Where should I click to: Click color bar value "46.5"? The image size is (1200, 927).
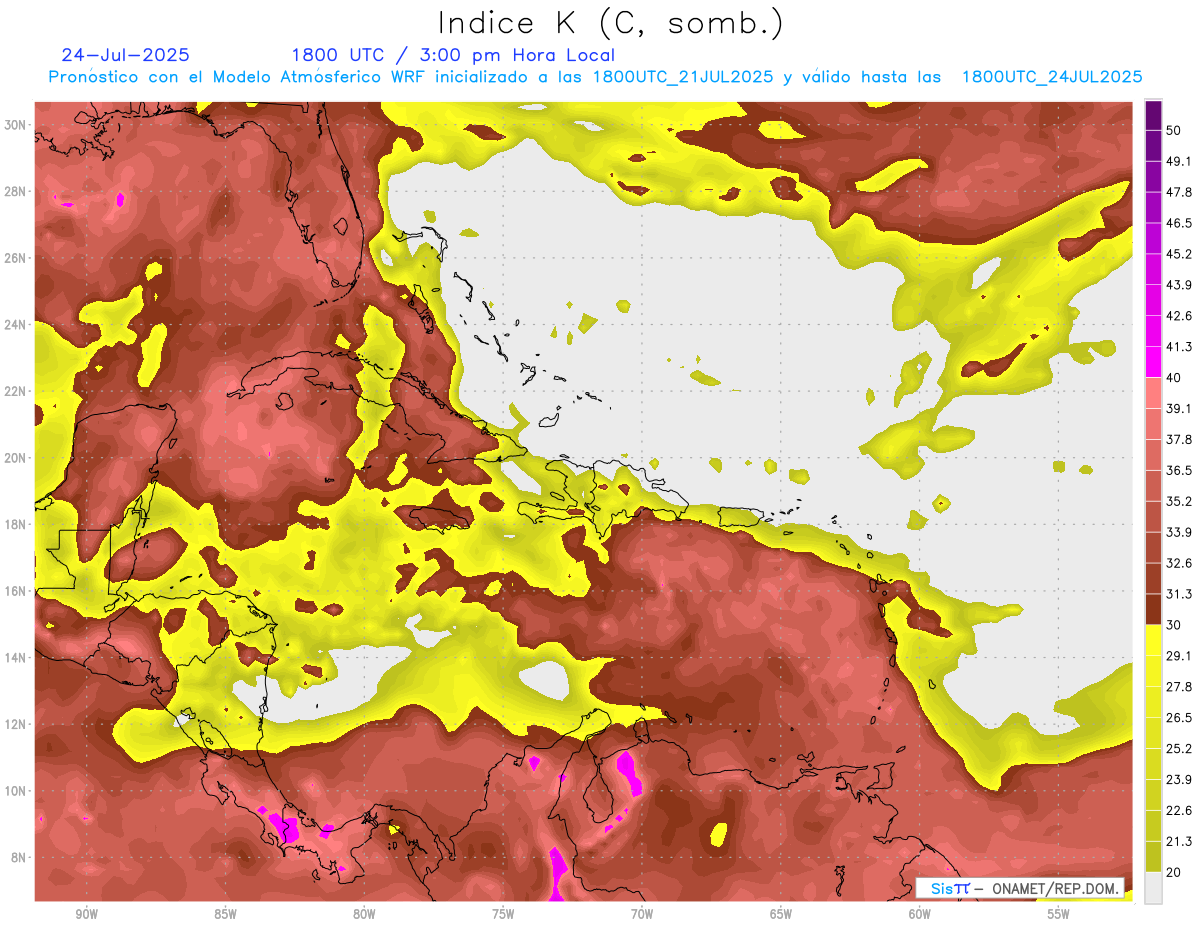point(1178,223)
